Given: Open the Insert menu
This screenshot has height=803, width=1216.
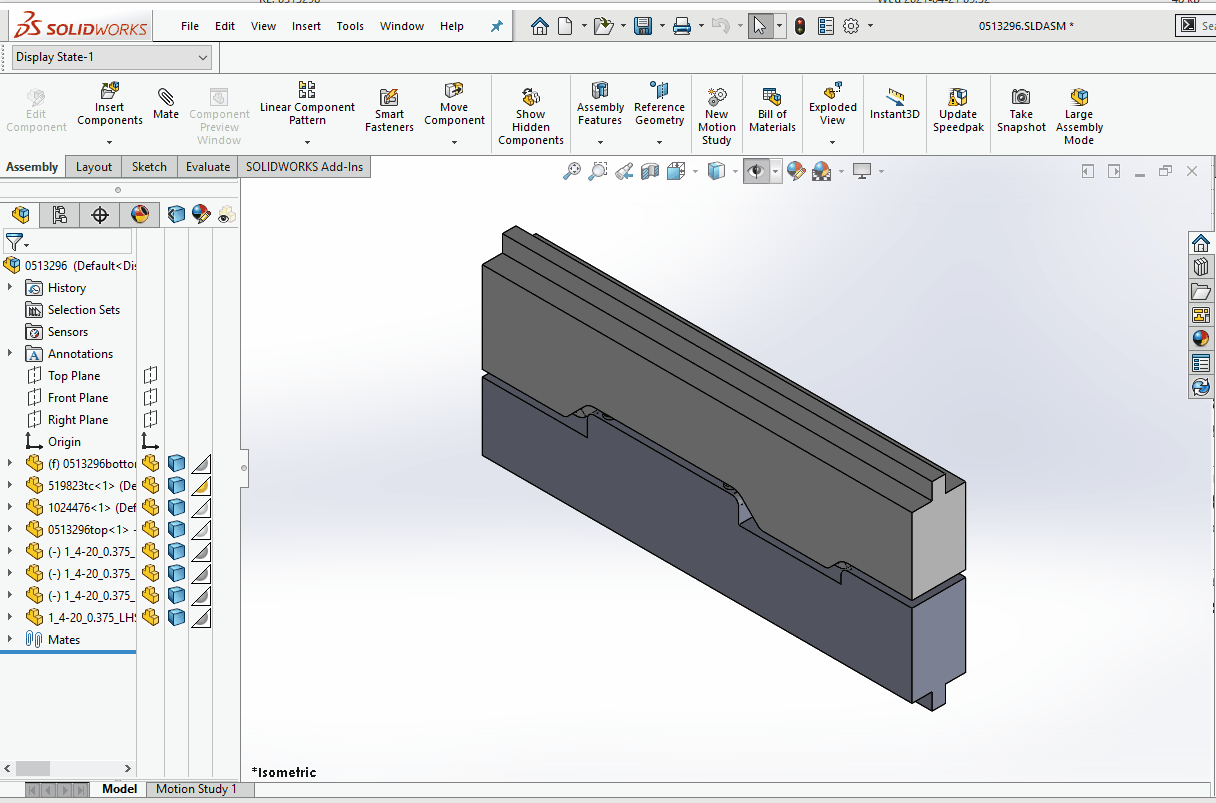Looking at the screenshot, I should click(306, 26).
